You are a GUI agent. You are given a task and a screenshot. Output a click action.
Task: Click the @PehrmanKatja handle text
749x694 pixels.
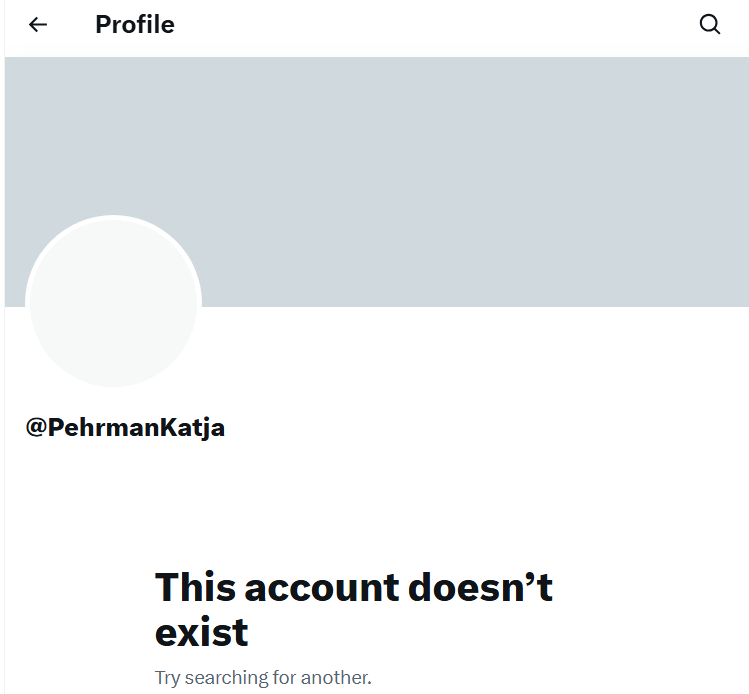(125, 428)
